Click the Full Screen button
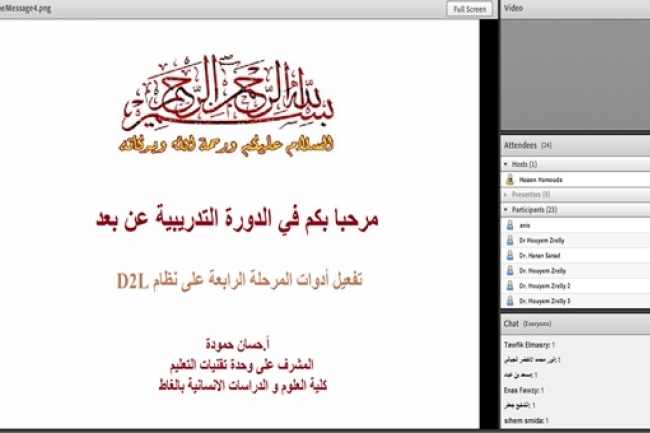This screenshot has height=433, width=650. (469, 9)
